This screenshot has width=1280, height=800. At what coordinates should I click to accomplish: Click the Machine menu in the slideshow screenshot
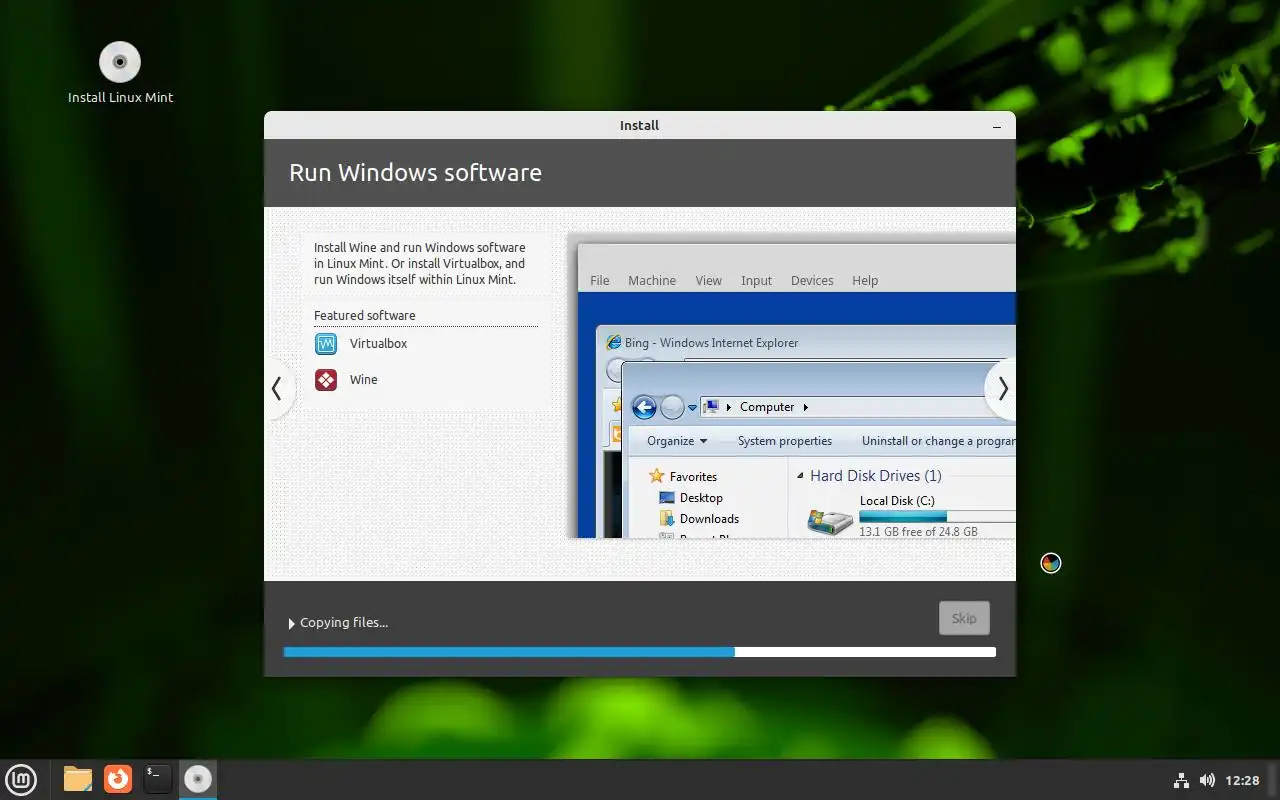click(x=652, y=281)
